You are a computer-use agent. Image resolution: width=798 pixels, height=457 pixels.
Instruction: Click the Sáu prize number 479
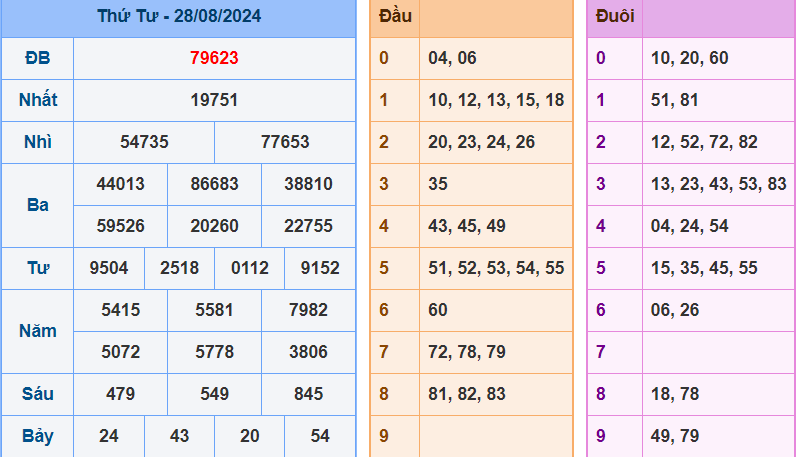tap(121, 394)
